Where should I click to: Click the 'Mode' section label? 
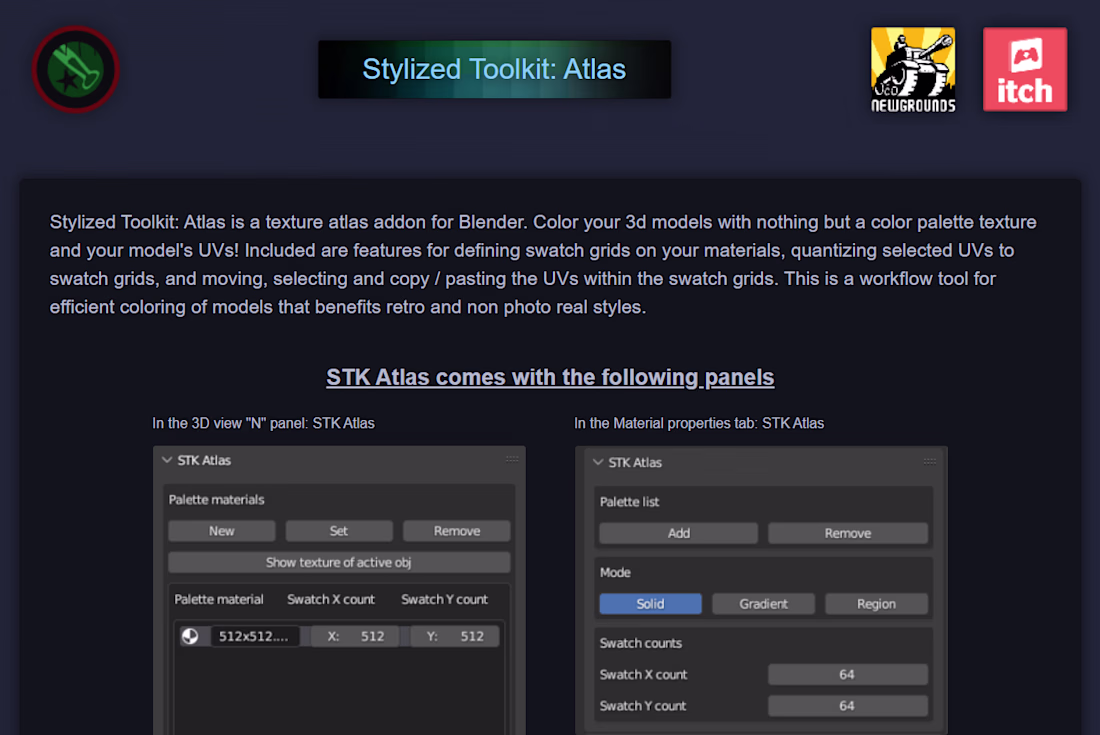(x=615, y=572)
